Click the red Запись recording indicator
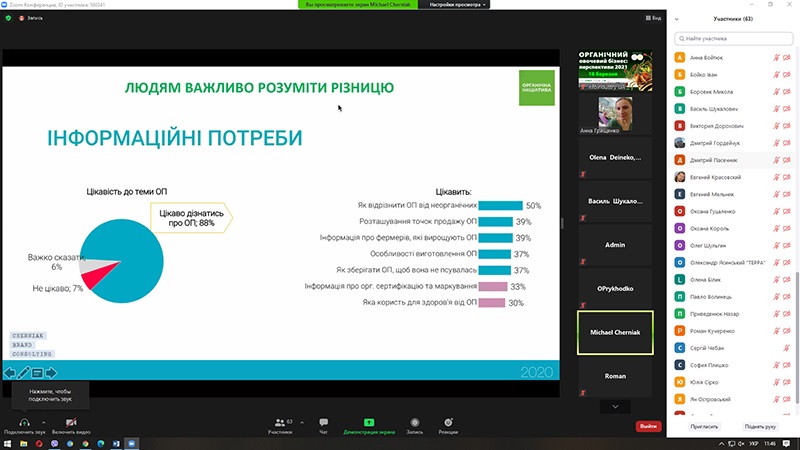This screenshot has width=800, height=450. coord(31,18)
